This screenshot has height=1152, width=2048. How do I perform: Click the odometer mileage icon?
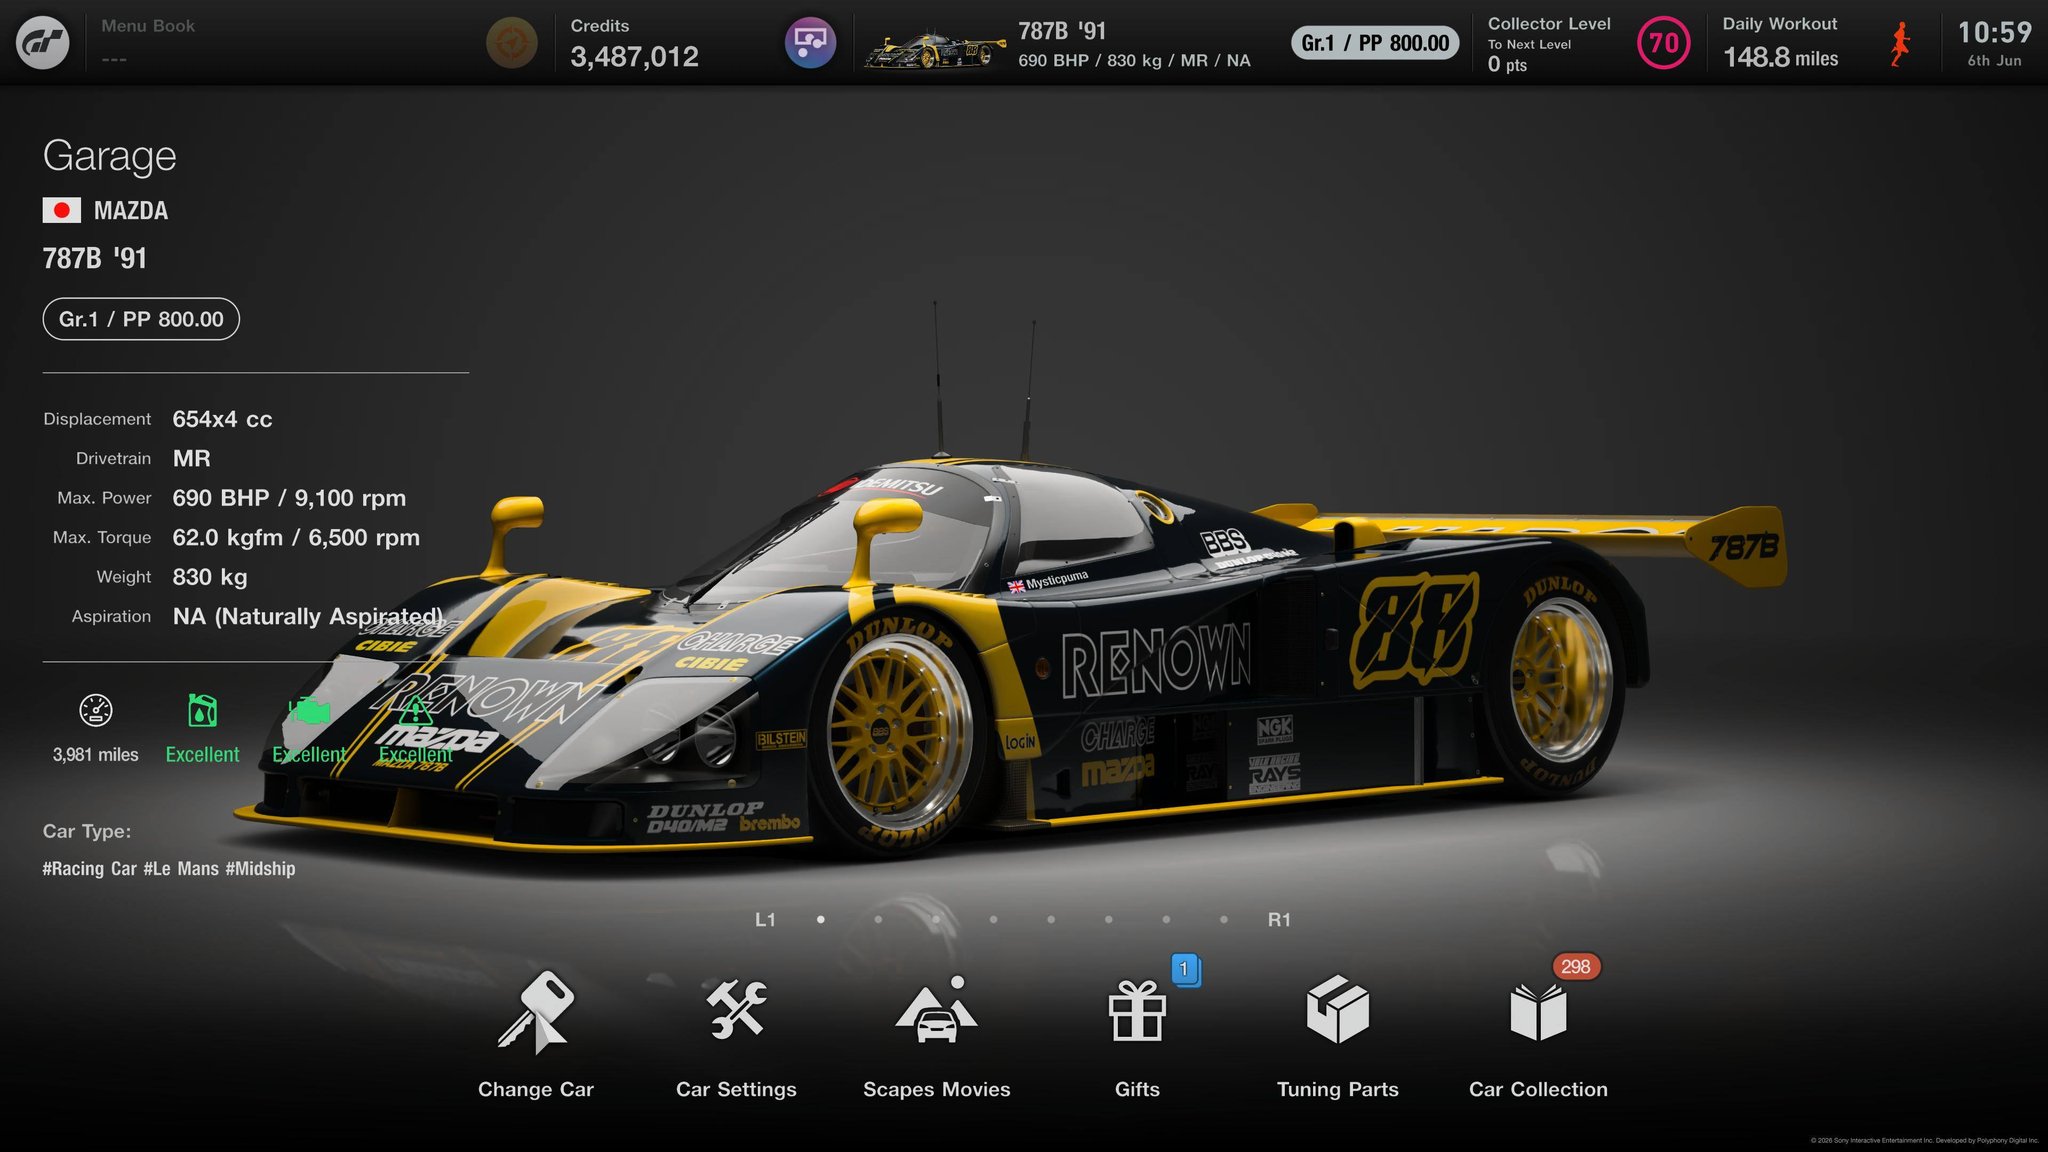[x=96, y=710]
